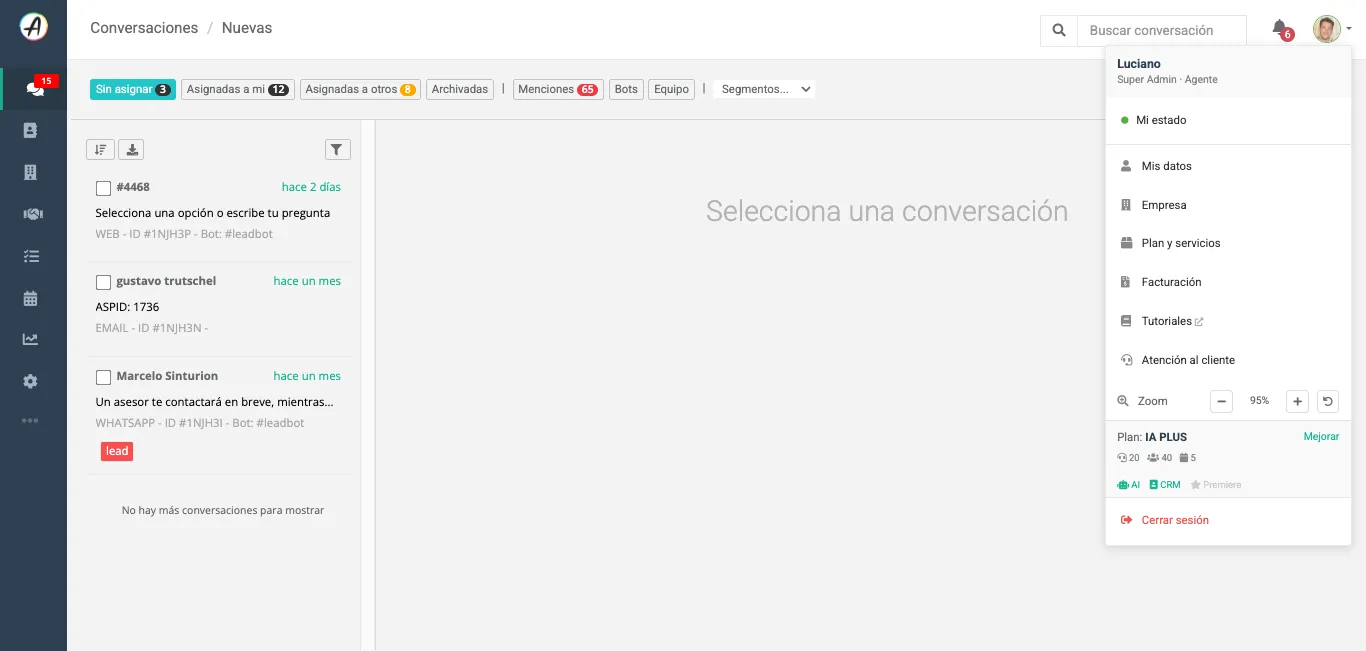Reset zoom level icon
This screenshot has height=651, width=1366.
tap(1328, 401)
